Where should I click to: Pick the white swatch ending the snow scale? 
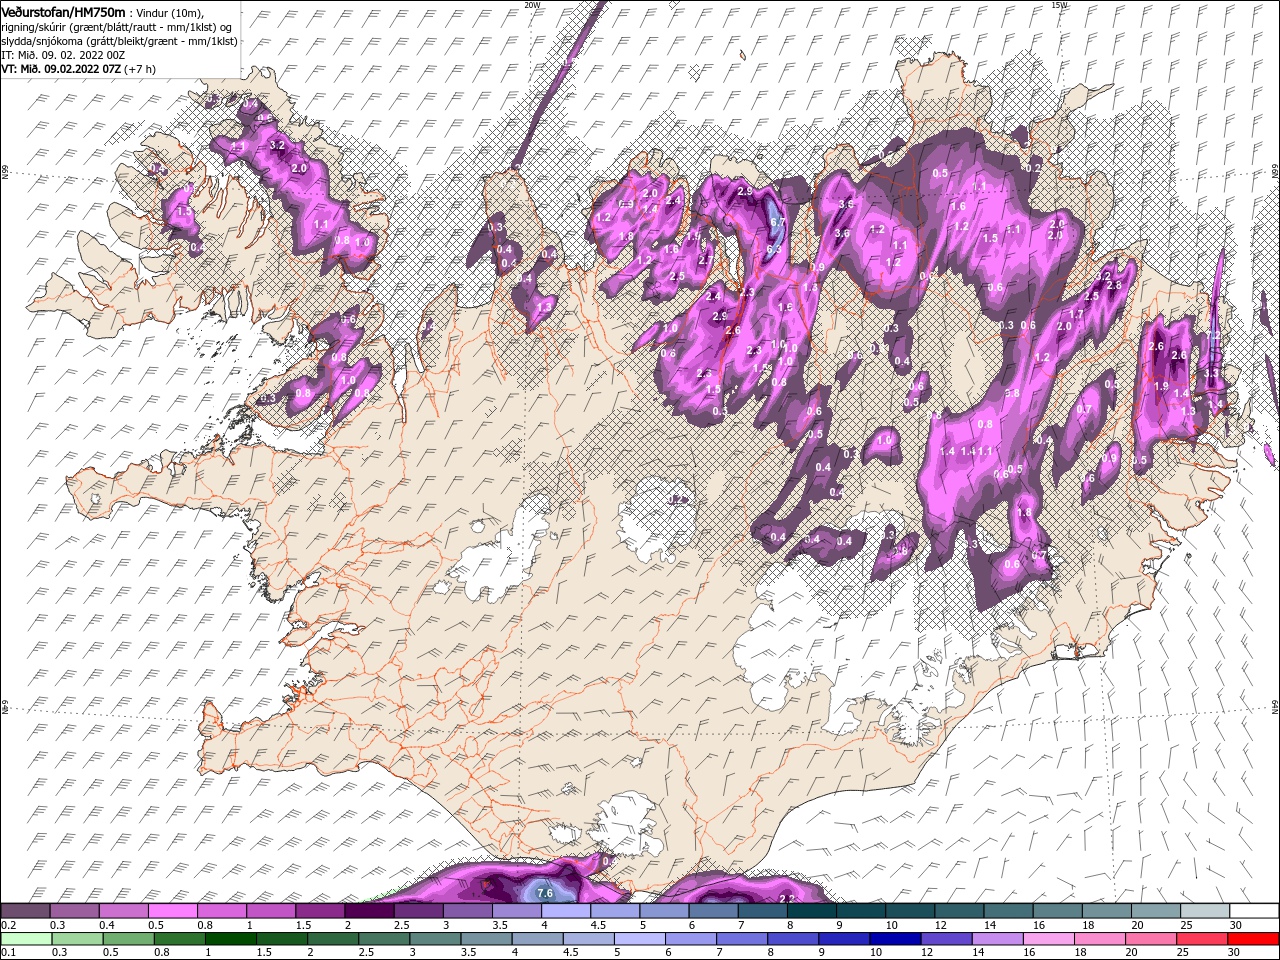pyautogui.click(x=1254, y=911)
